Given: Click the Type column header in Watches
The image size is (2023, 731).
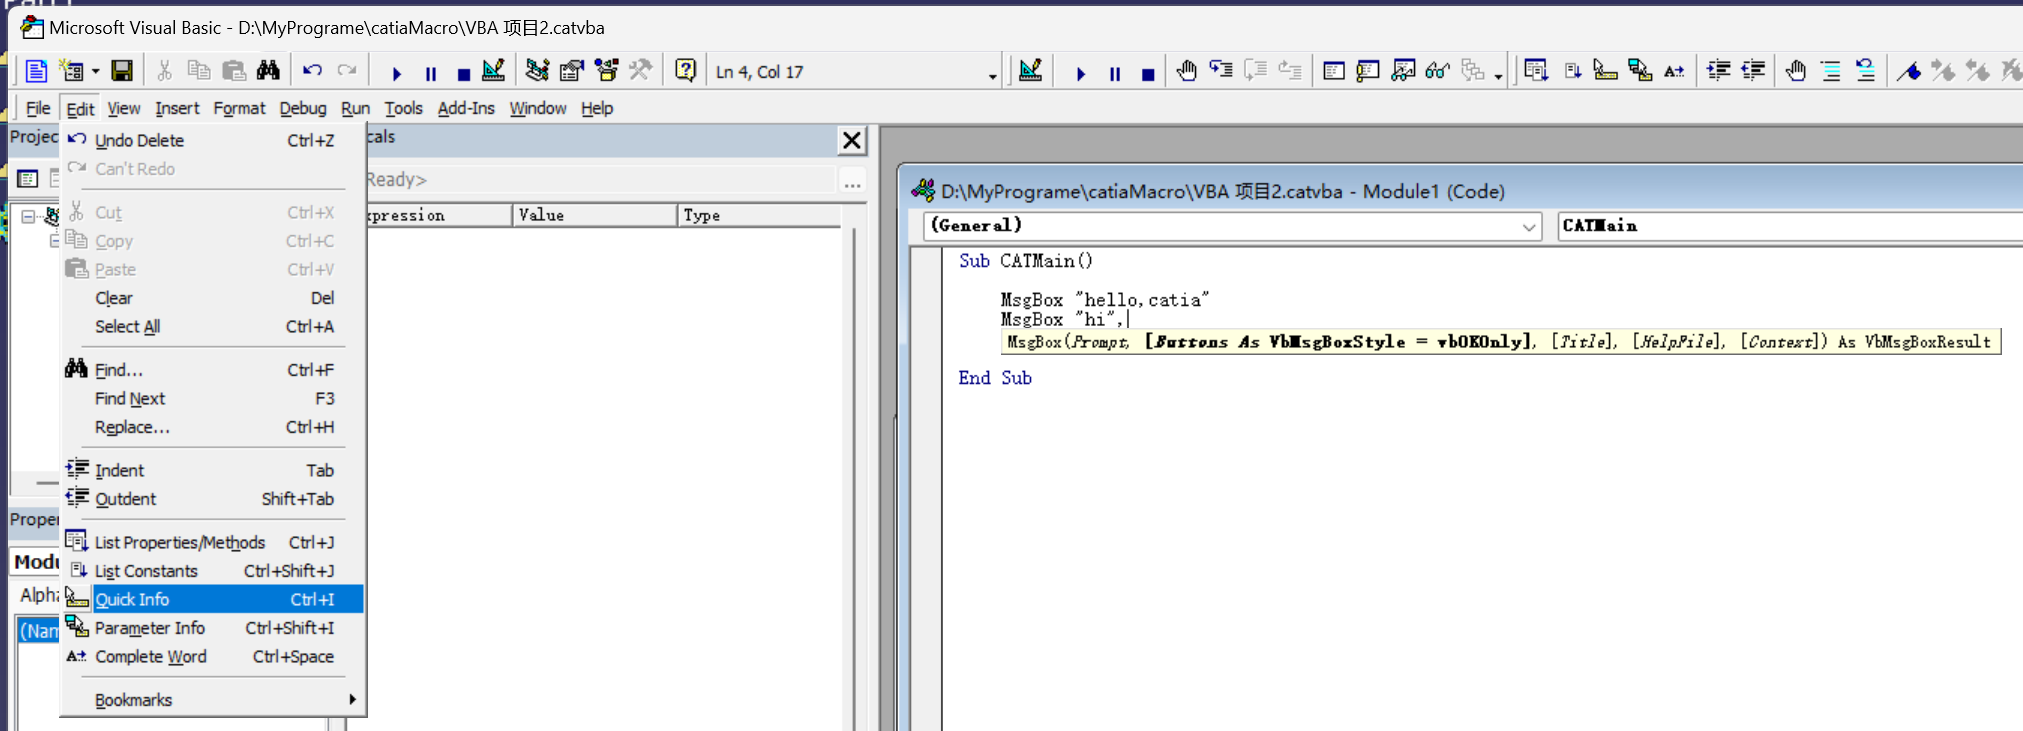Looking at the screenshot, I should (758, 215).
